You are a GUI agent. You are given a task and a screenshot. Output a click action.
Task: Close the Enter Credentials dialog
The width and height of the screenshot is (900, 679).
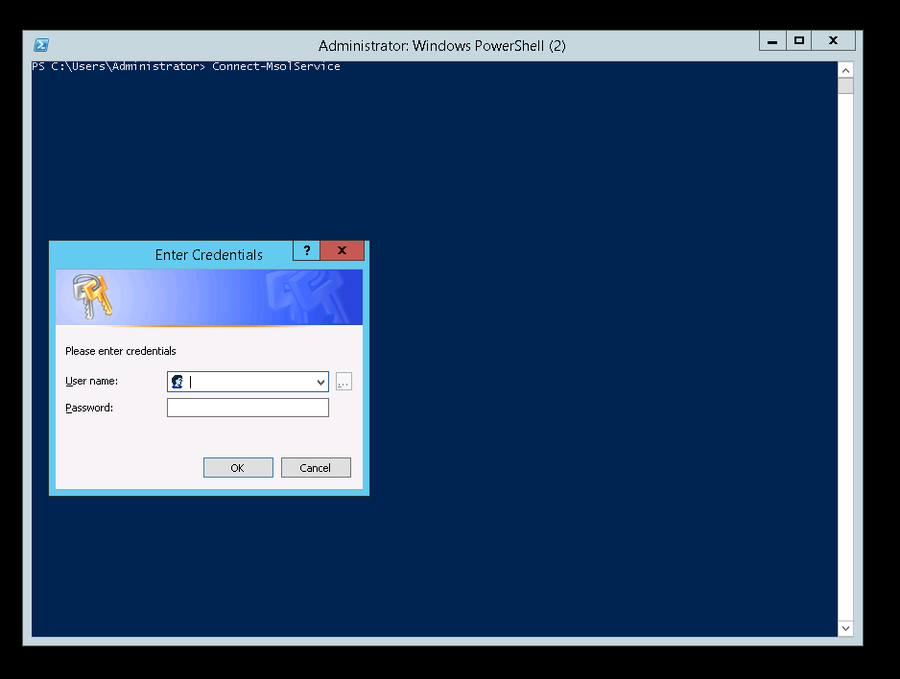[343, 251]
